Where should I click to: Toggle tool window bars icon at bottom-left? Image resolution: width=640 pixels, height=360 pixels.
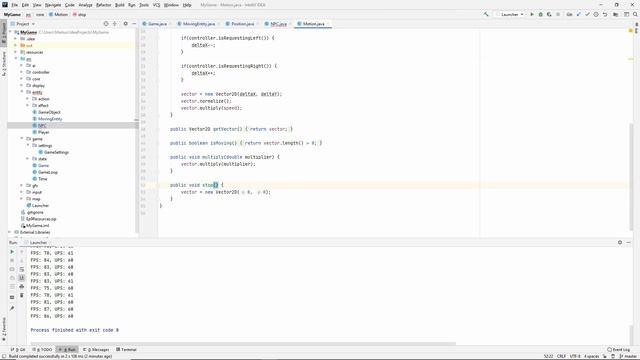coord(3,356)
